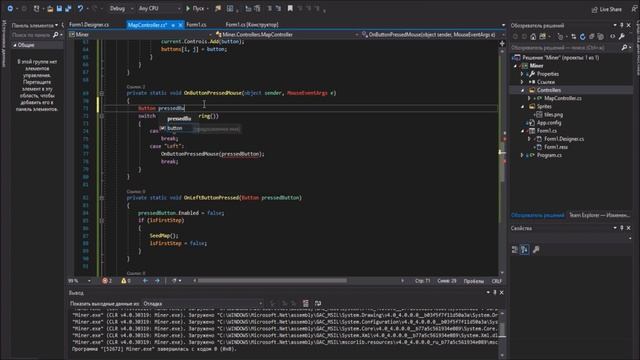Image resolution: width=640 pixels, height=360 pixels.
Task: Close the MapController.cs tab
Action: pos(180,25)
